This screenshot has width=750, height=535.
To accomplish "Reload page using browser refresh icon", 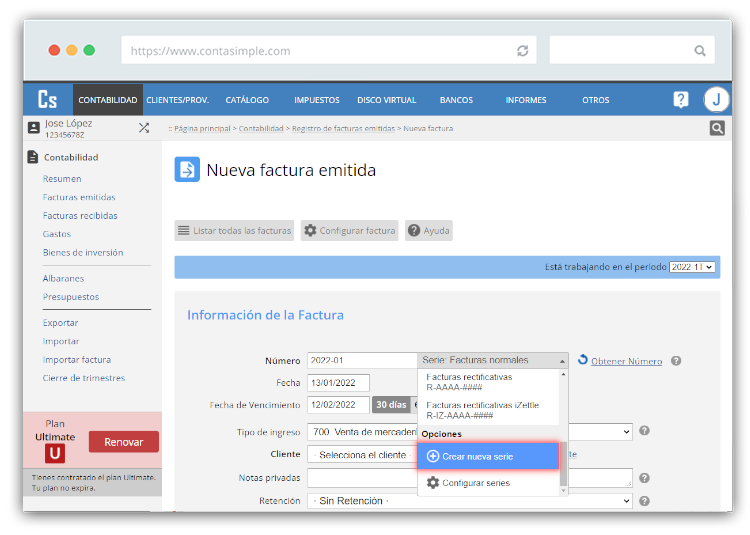I will click(x=522, y=51).
